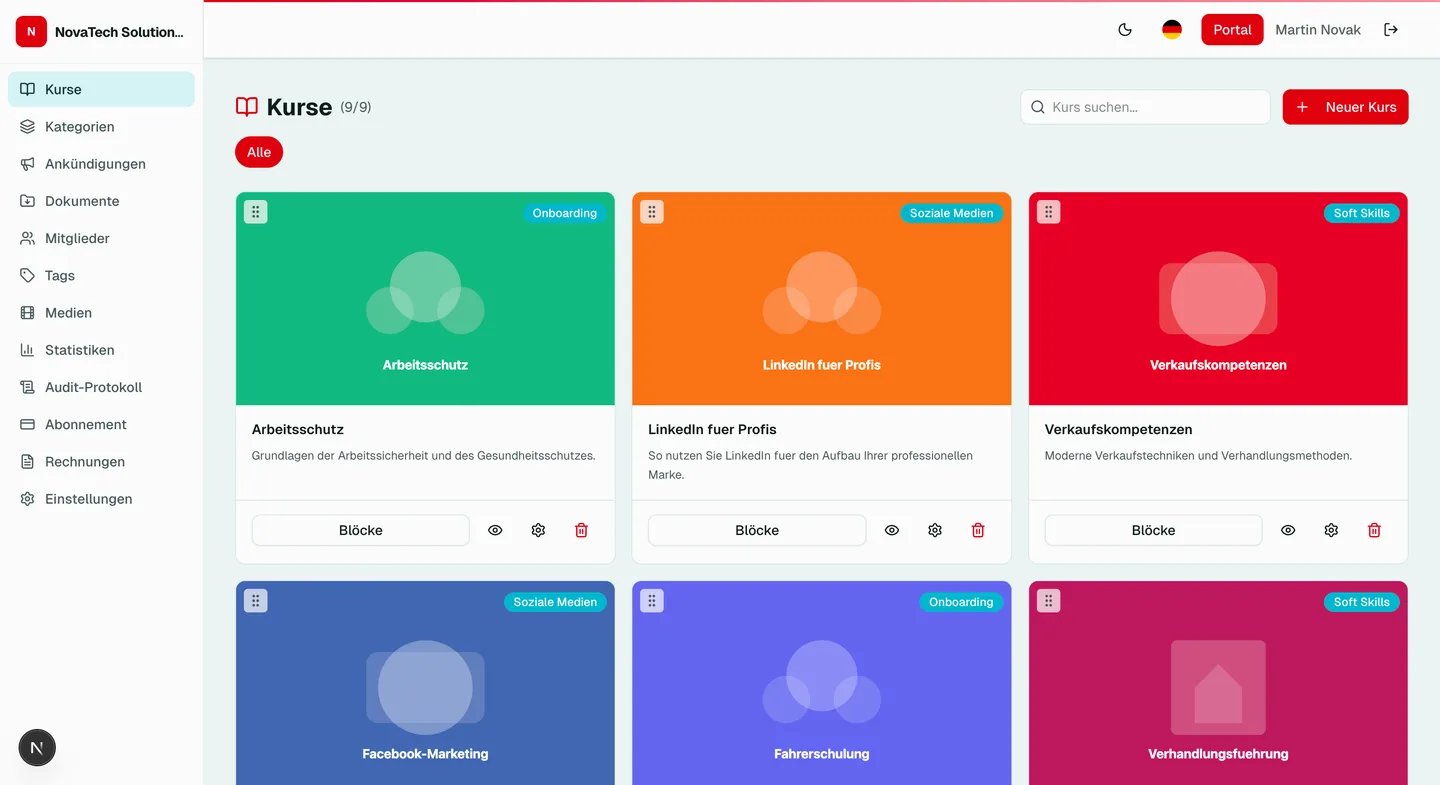Select the German flag language icon
The height and width of the screenshot is (785, 1440).
click(1170, 29)
